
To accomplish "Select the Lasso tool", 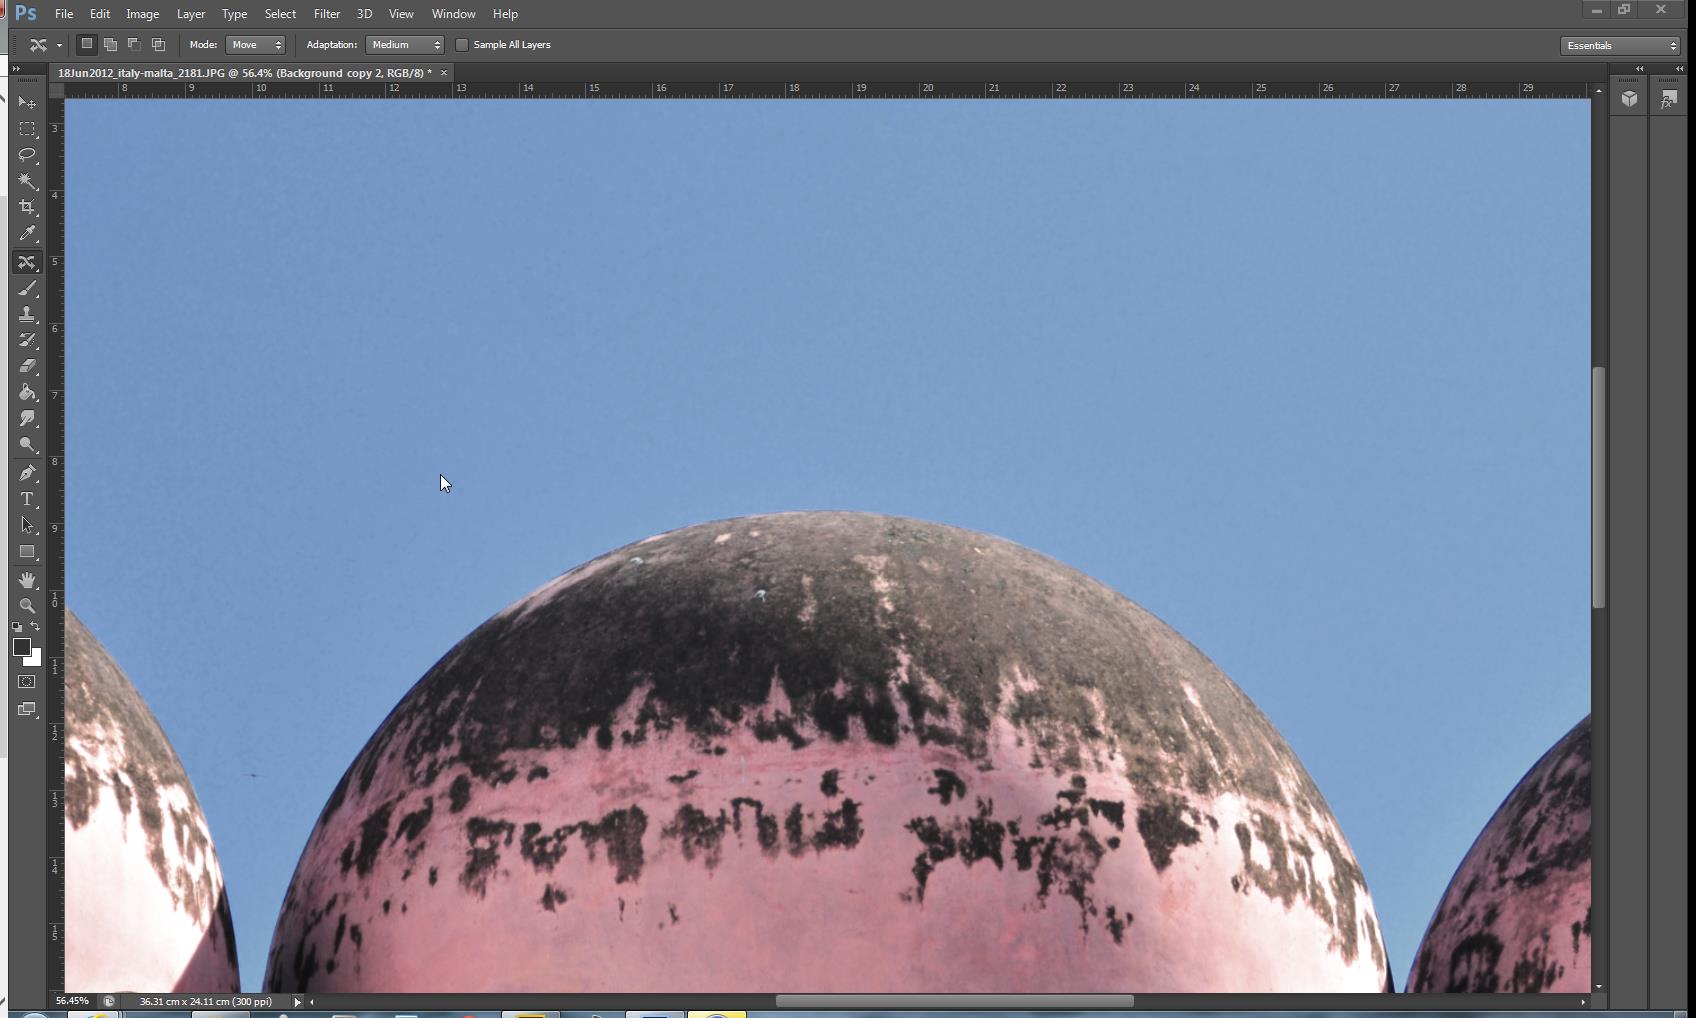I will click(27, 155).
